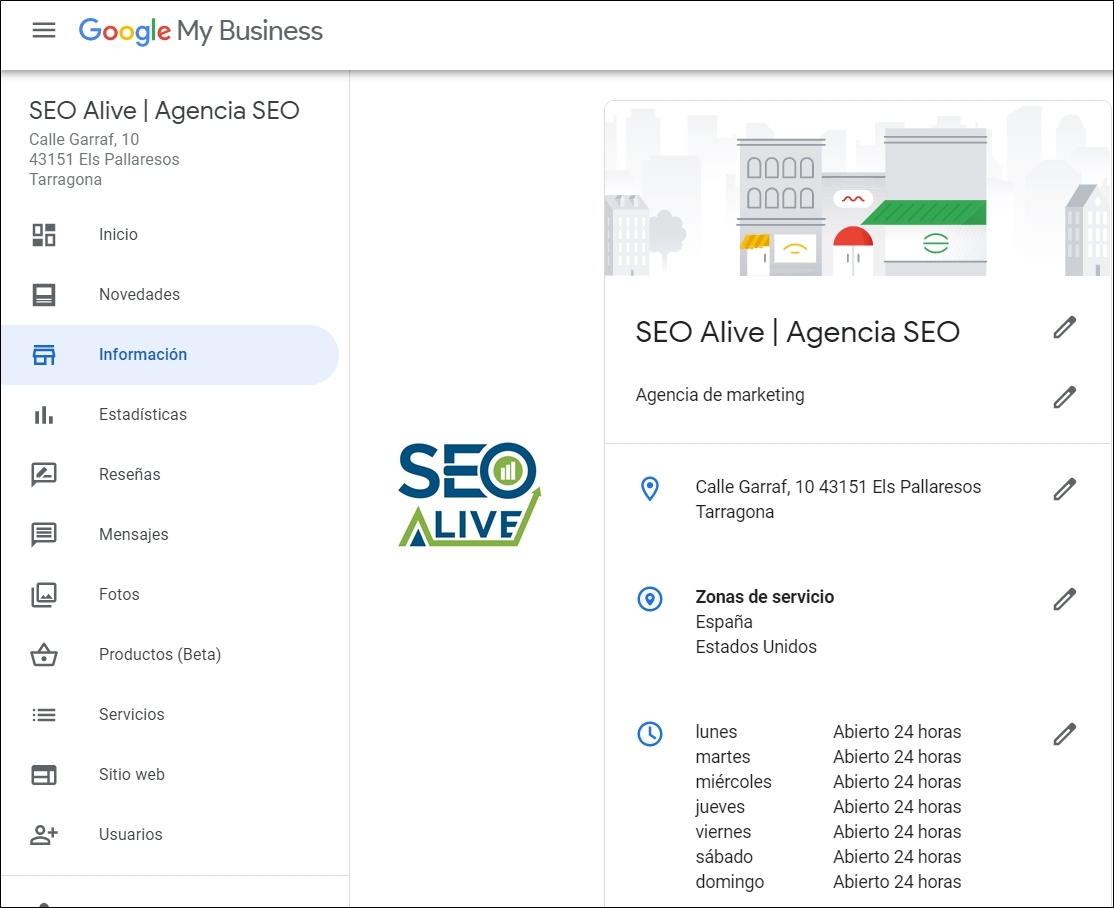Open the Sitio web icon
Screen dimensions: 1114x908
tap(44, 774)
